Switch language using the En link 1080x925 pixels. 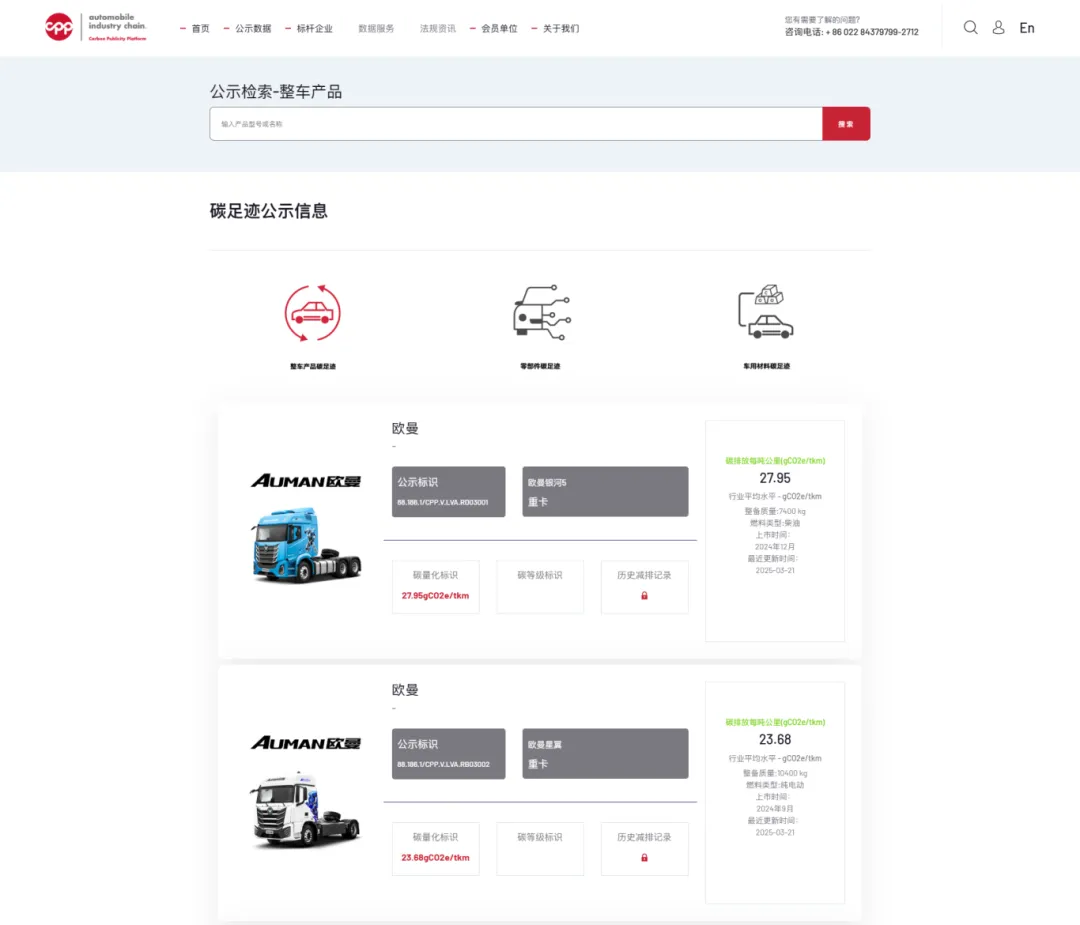point(1027,28)
